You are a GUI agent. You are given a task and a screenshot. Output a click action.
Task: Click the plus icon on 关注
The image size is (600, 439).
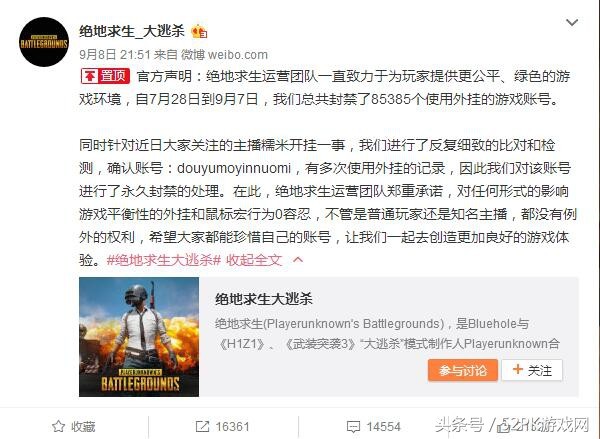(x=517, y=369)
